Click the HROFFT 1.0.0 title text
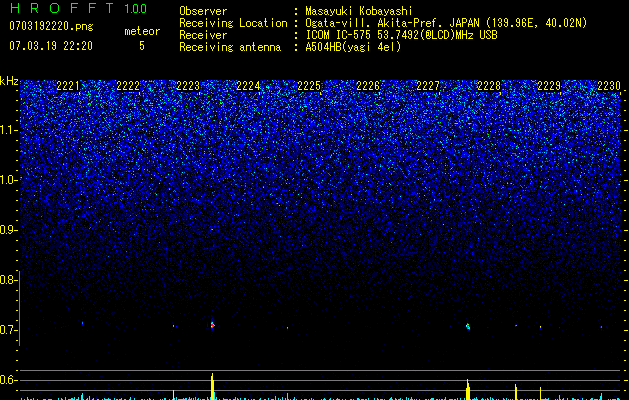This screenshot has height=400, width=629. click(x=78, y=8)
